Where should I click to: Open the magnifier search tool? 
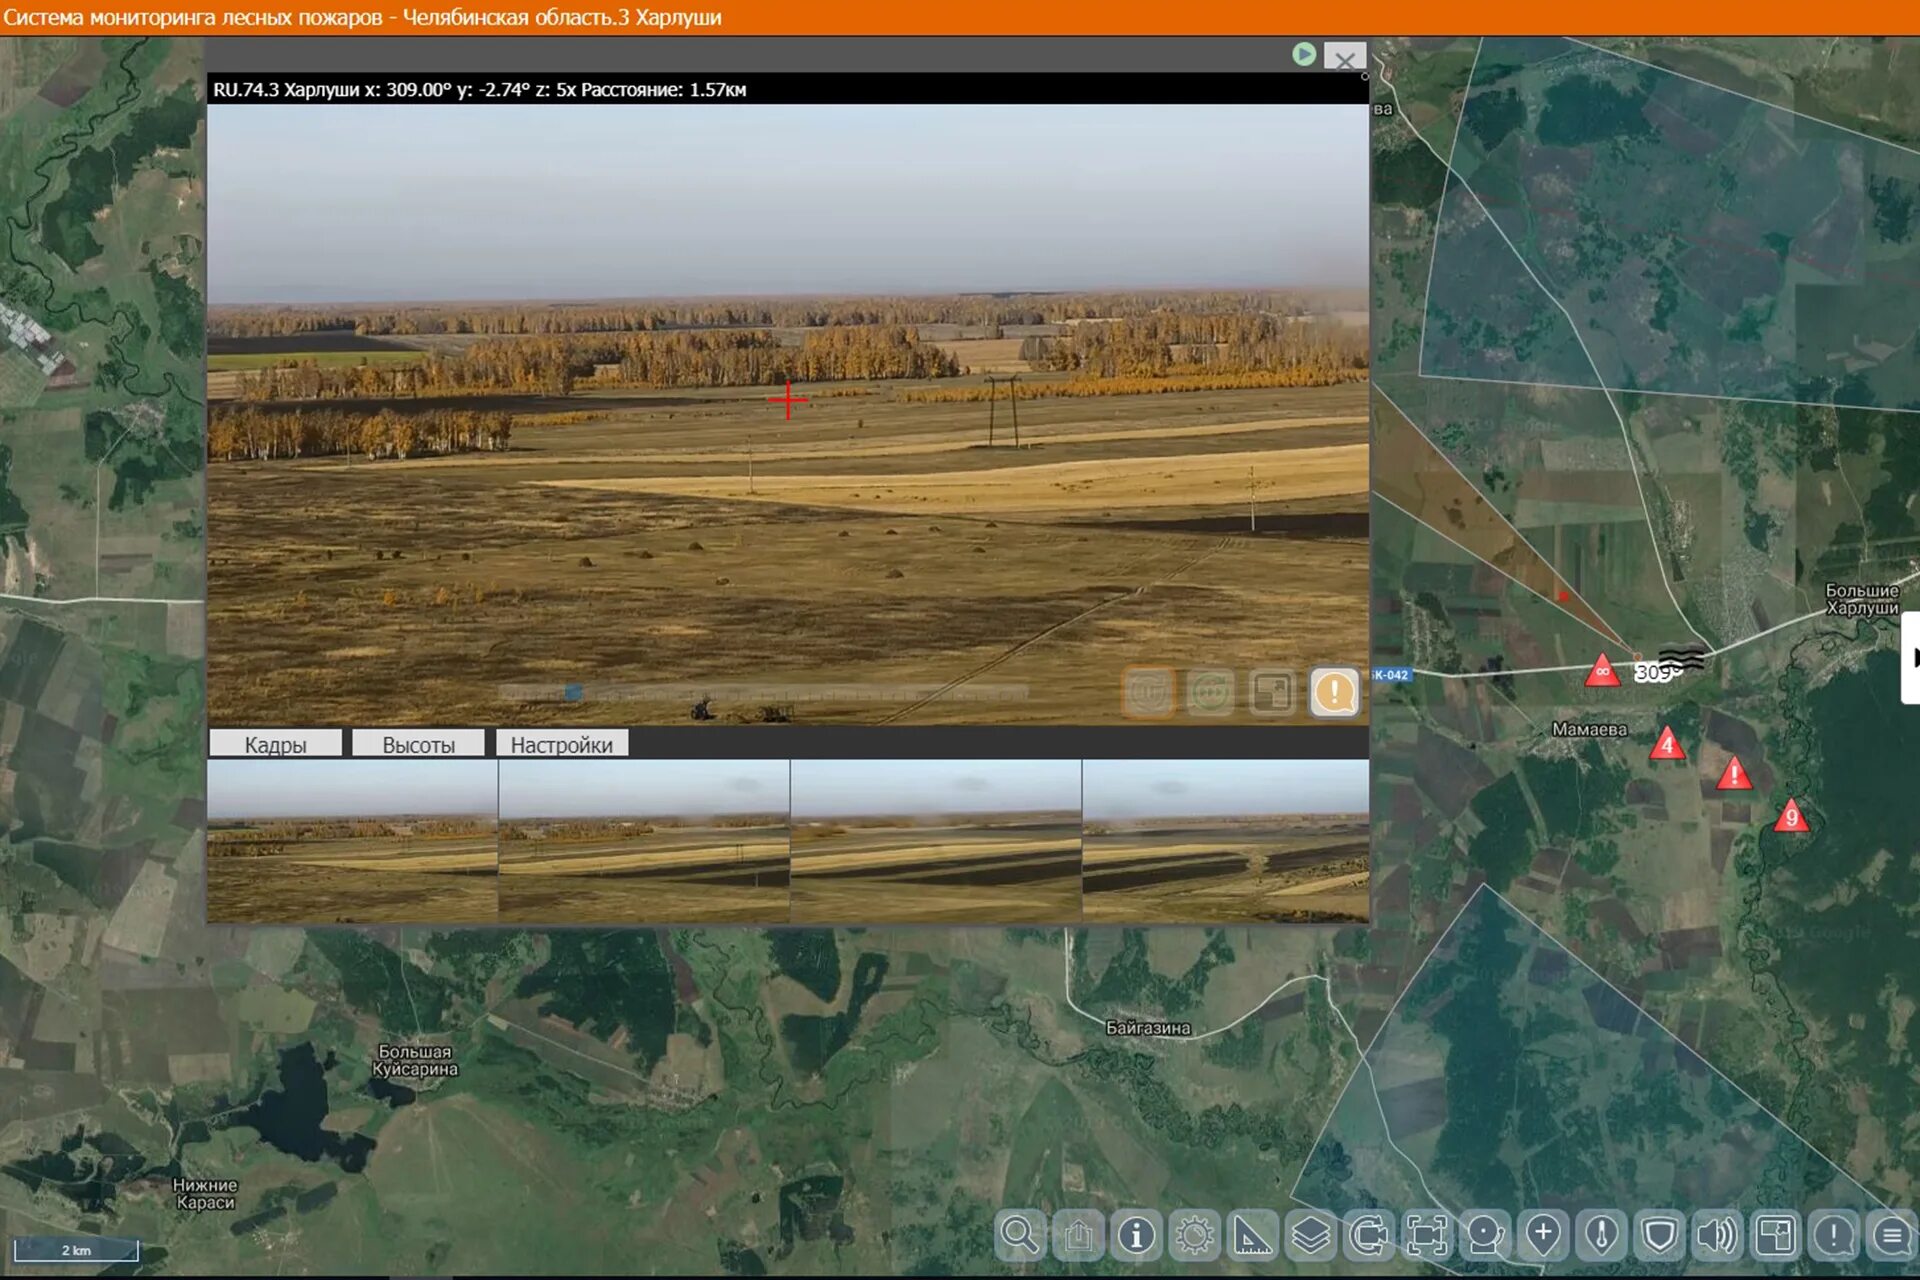click(1020, 1236)
